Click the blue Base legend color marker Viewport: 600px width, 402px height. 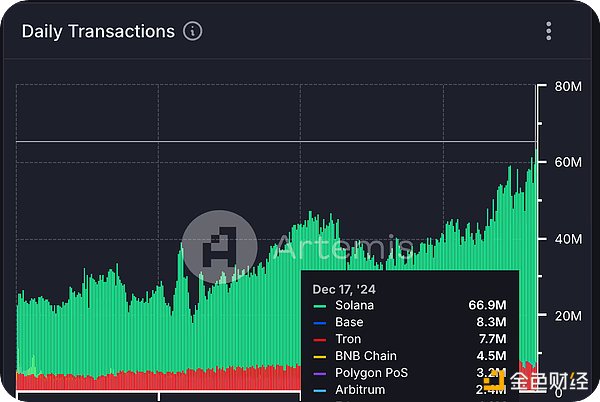(320, 323)
